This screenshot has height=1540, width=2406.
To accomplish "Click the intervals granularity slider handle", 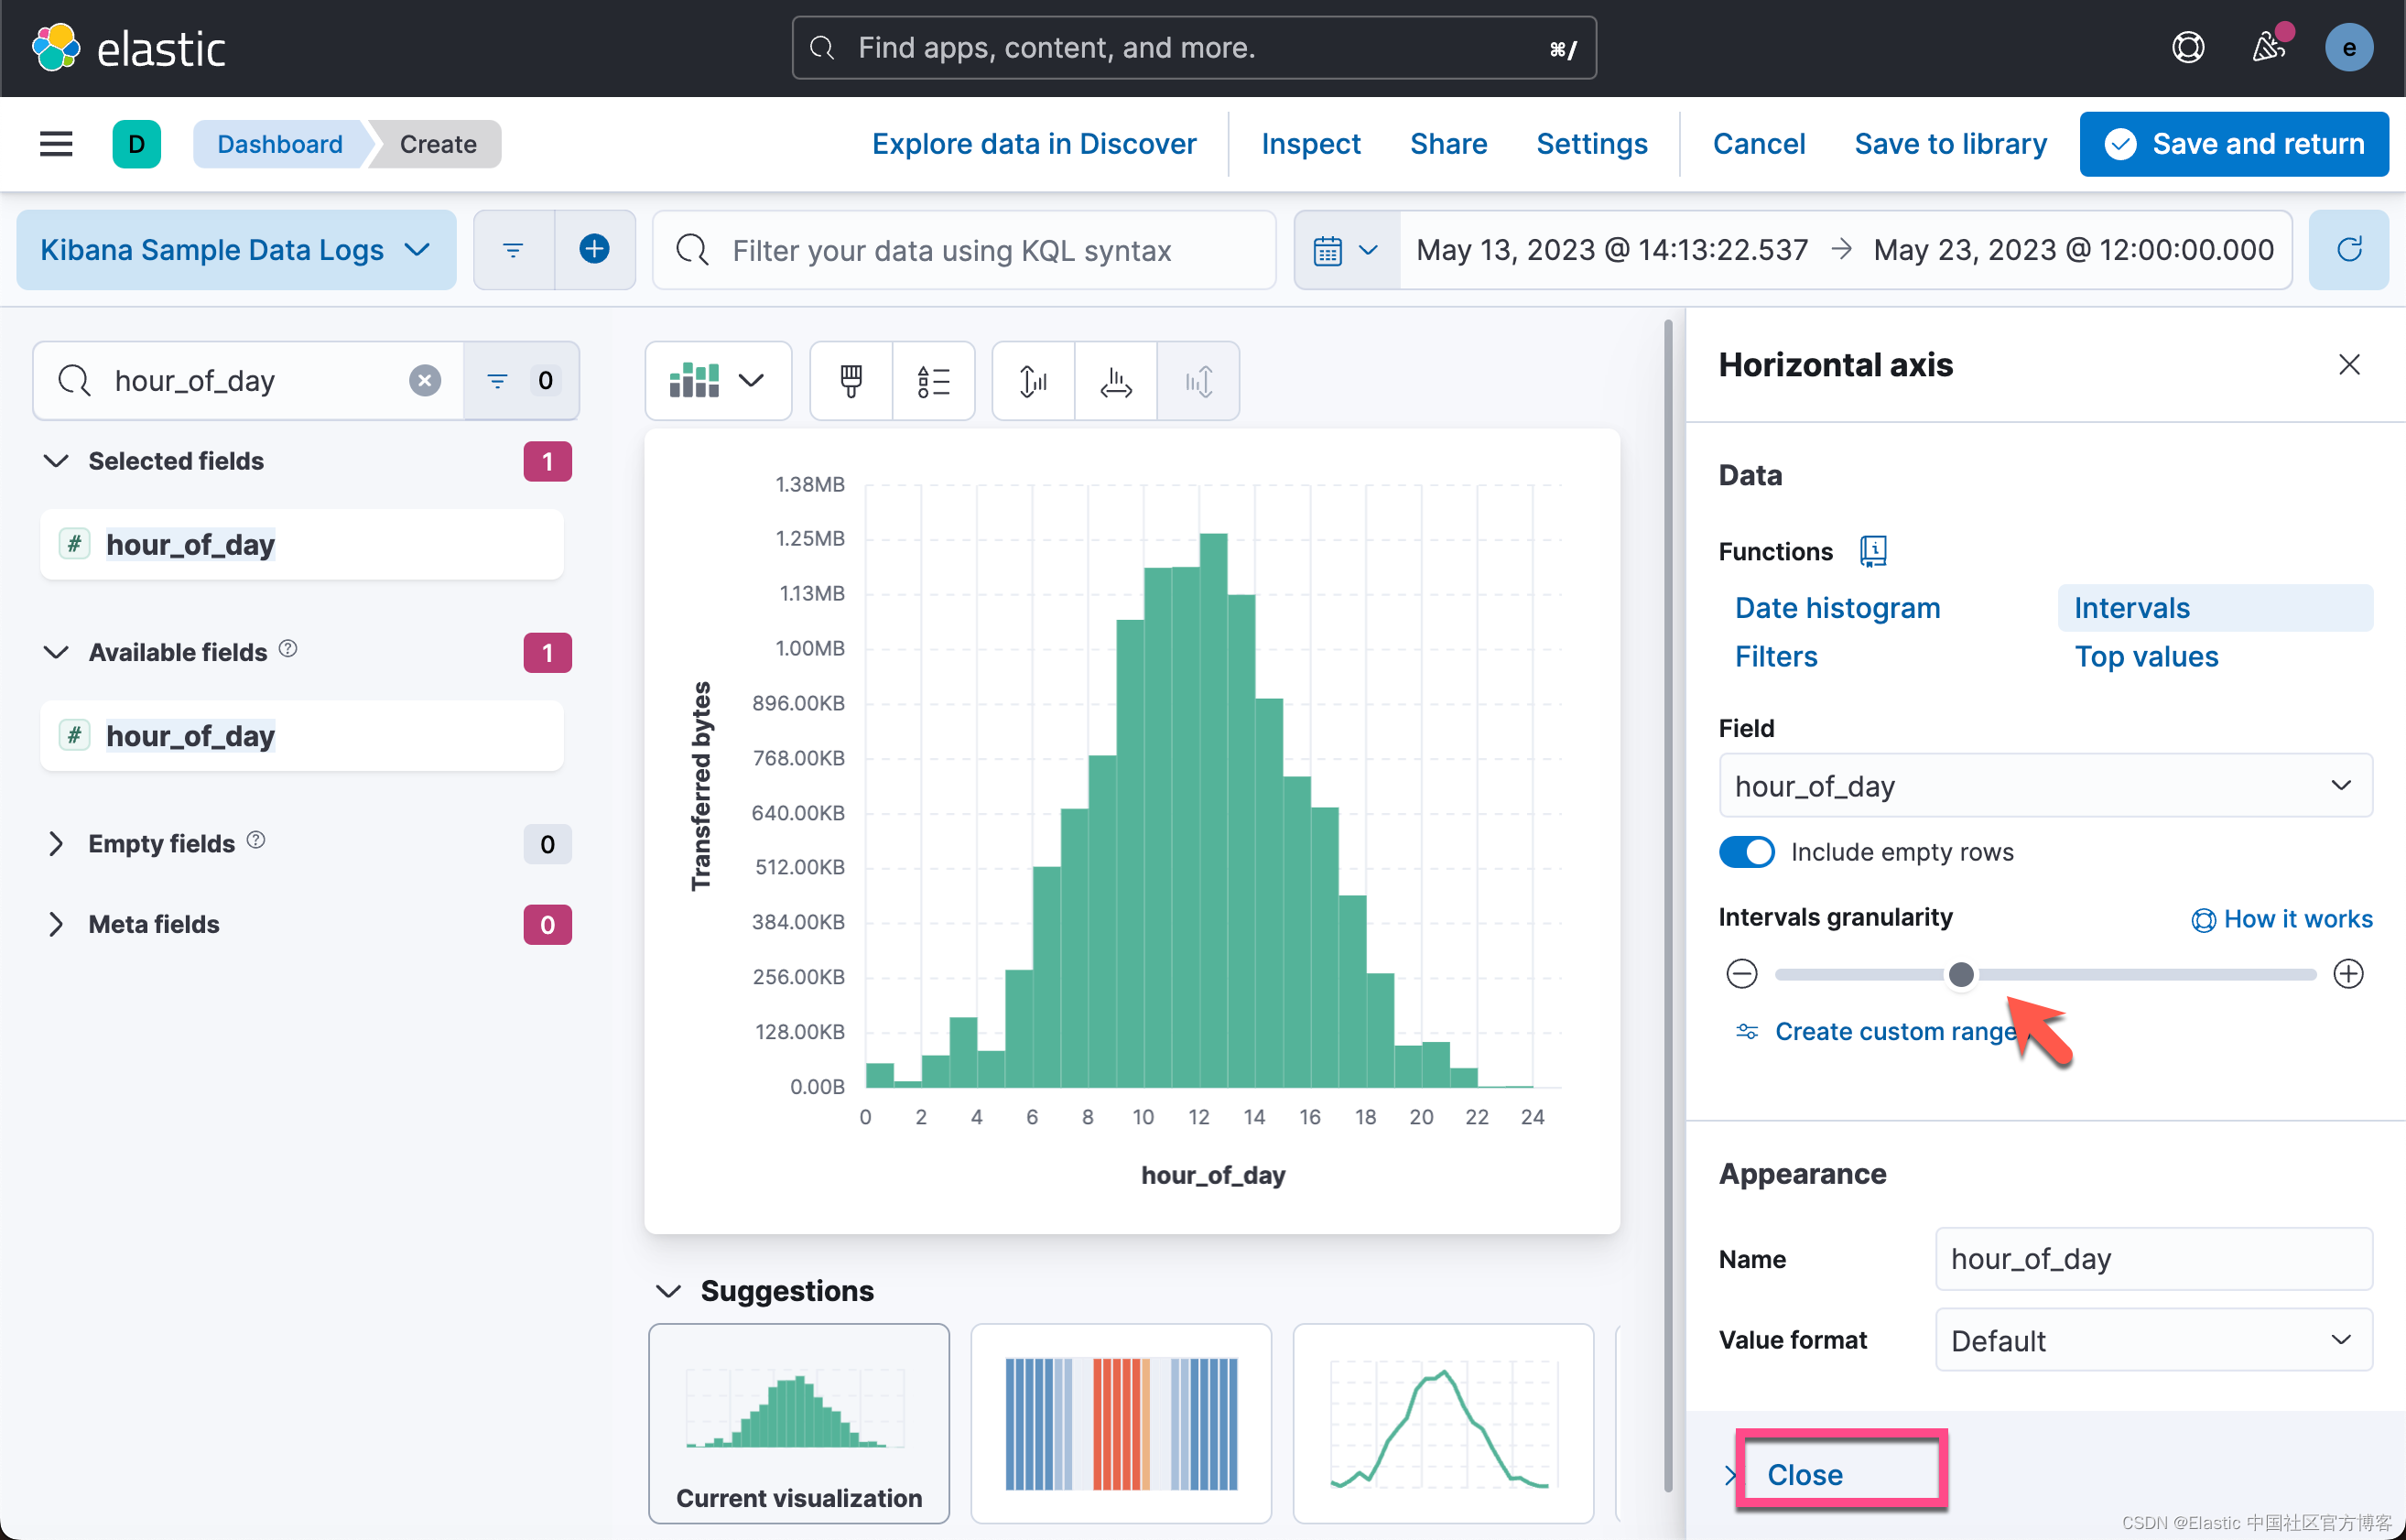I will point(1961,973).
